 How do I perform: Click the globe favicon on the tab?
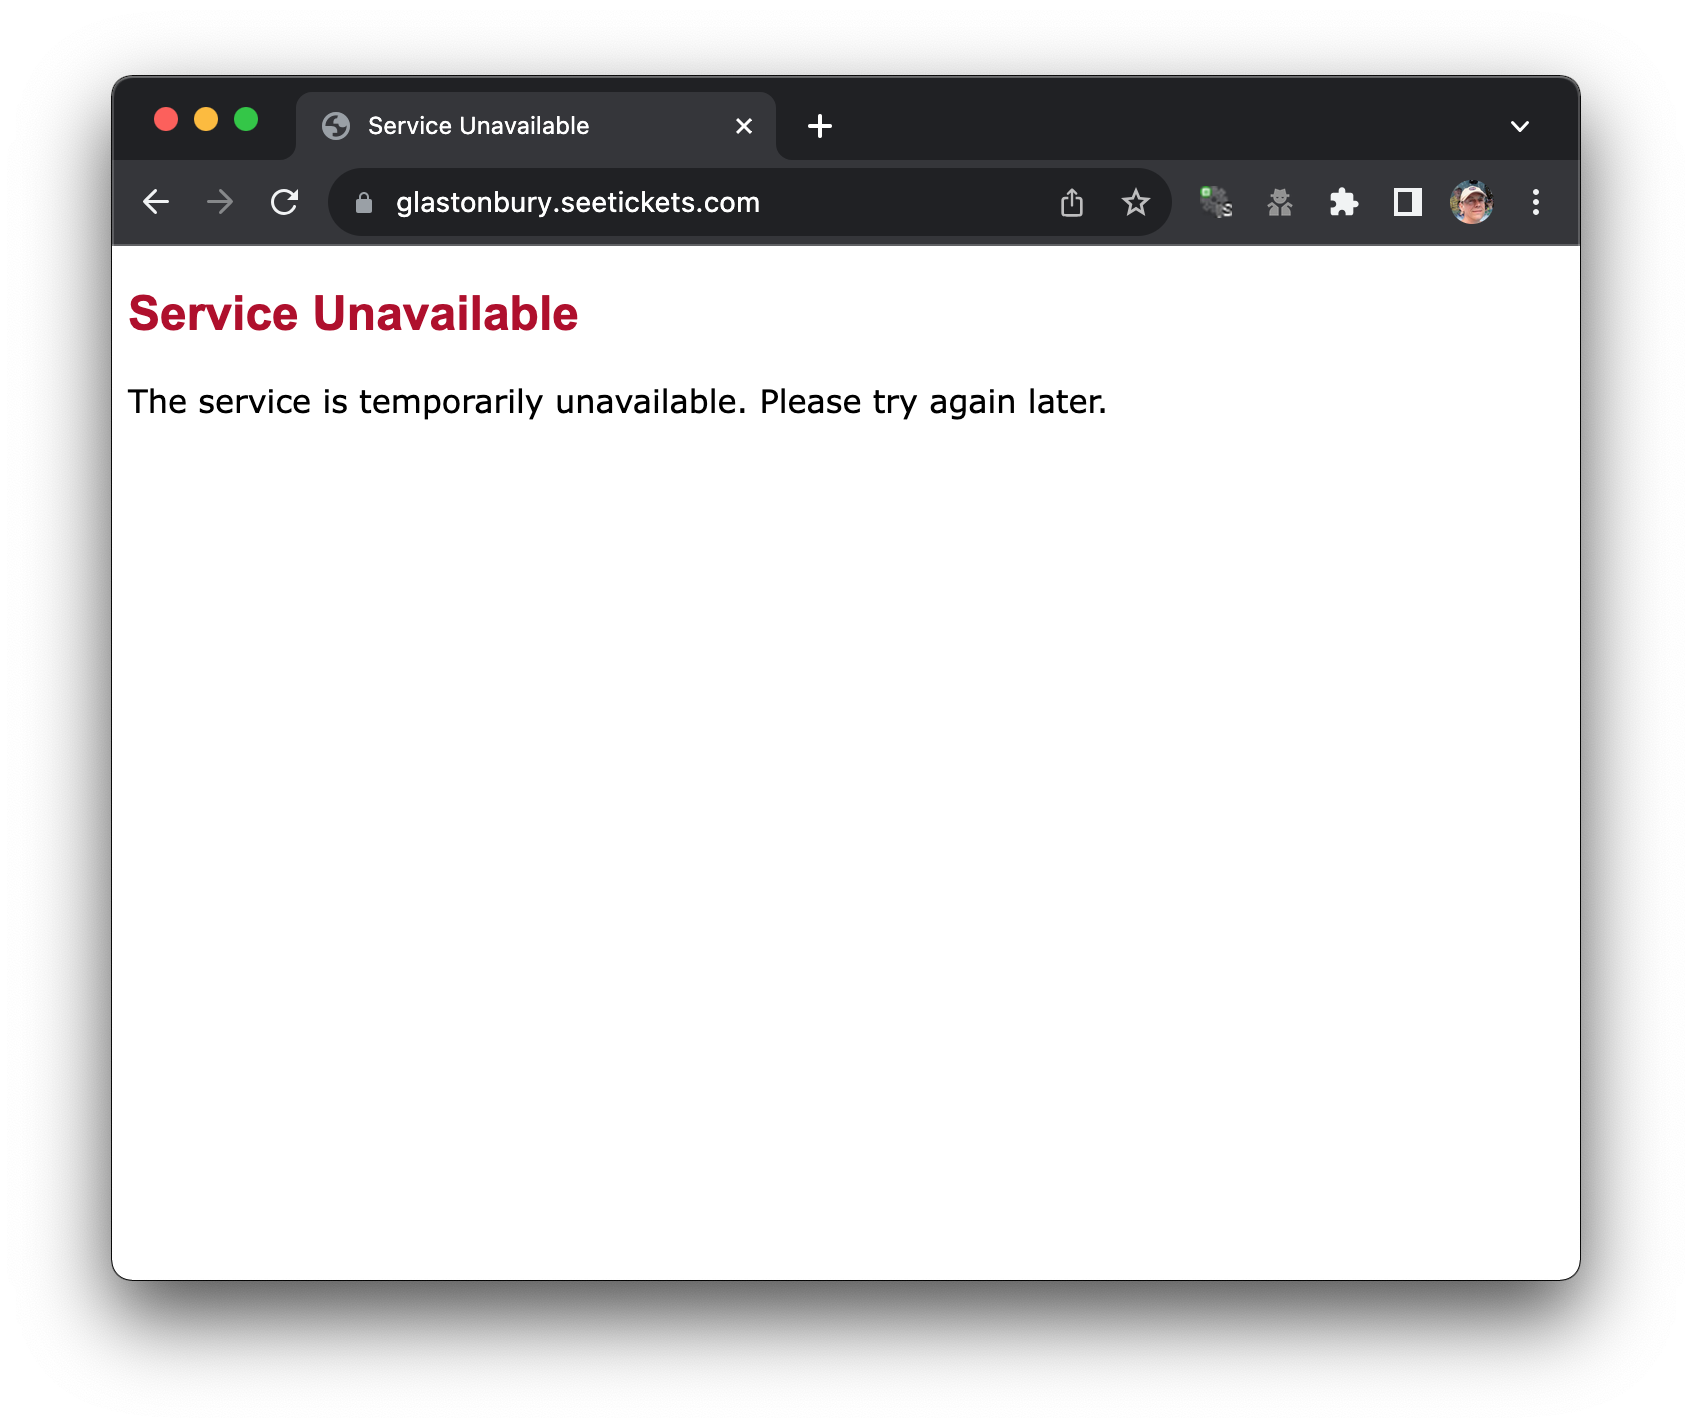336,126
